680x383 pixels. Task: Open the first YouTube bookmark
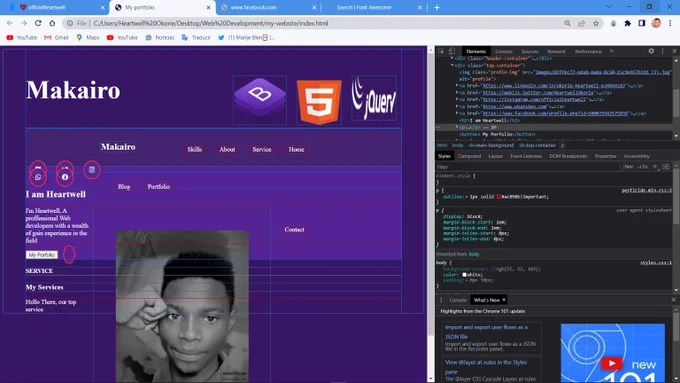[x=22, y=38]
